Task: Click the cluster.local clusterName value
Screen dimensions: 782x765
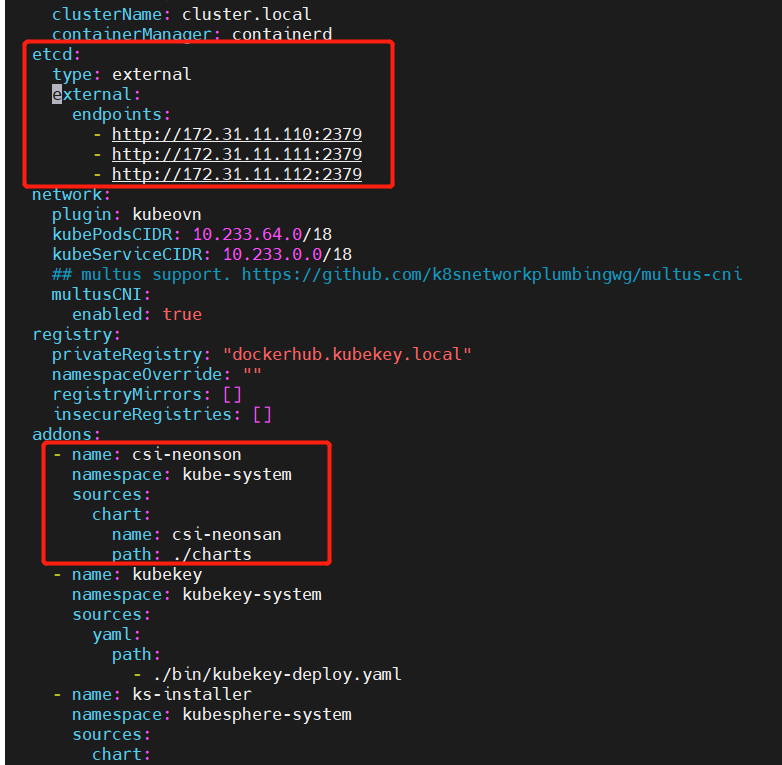Action: [x=246, y=14]
